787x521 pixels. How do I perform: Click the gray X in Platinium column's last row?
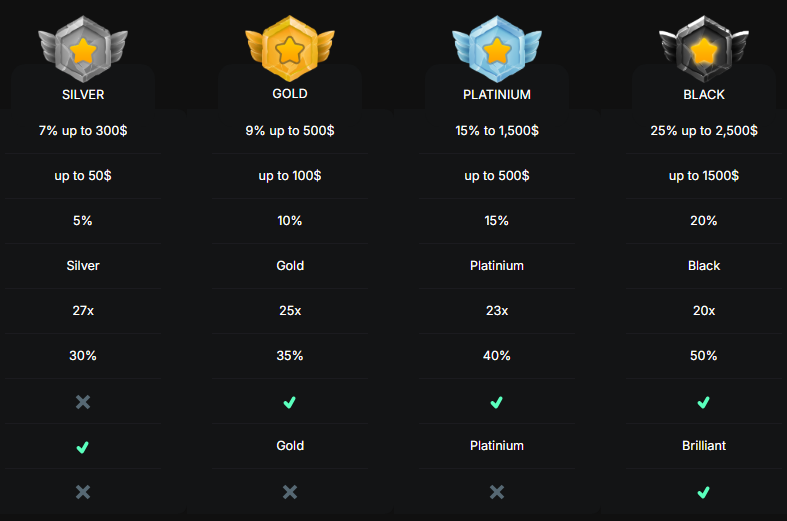point(497,492)
